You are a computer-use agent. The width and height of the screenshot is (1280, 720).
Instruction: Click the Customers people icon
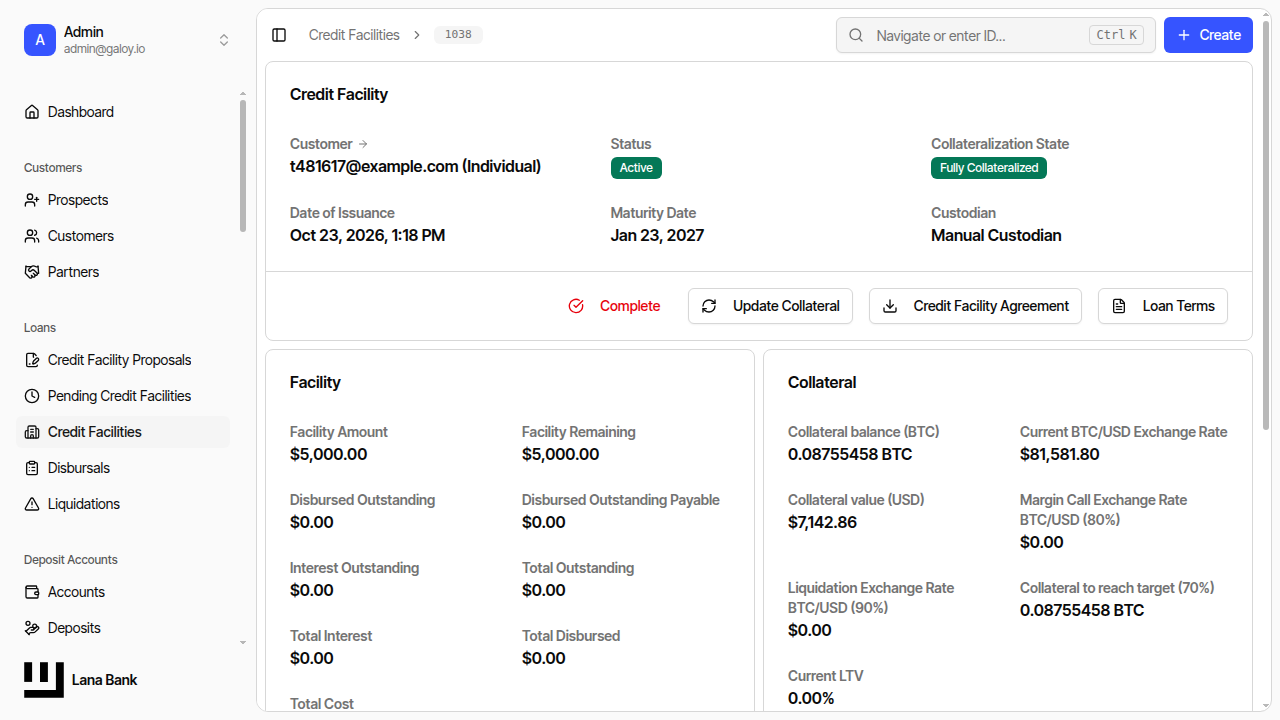(32, 236)
